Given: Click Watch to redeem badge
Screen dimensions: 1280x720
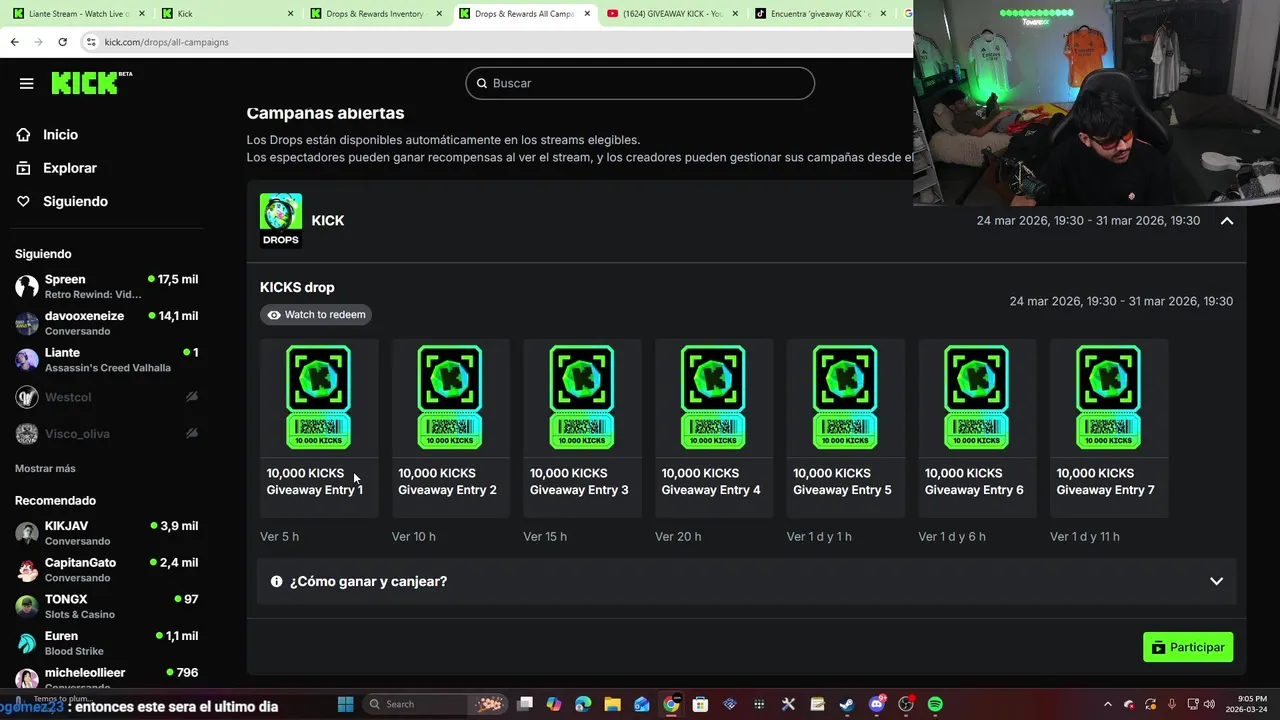Looking at the screenshot, I should tap(316, 314).
